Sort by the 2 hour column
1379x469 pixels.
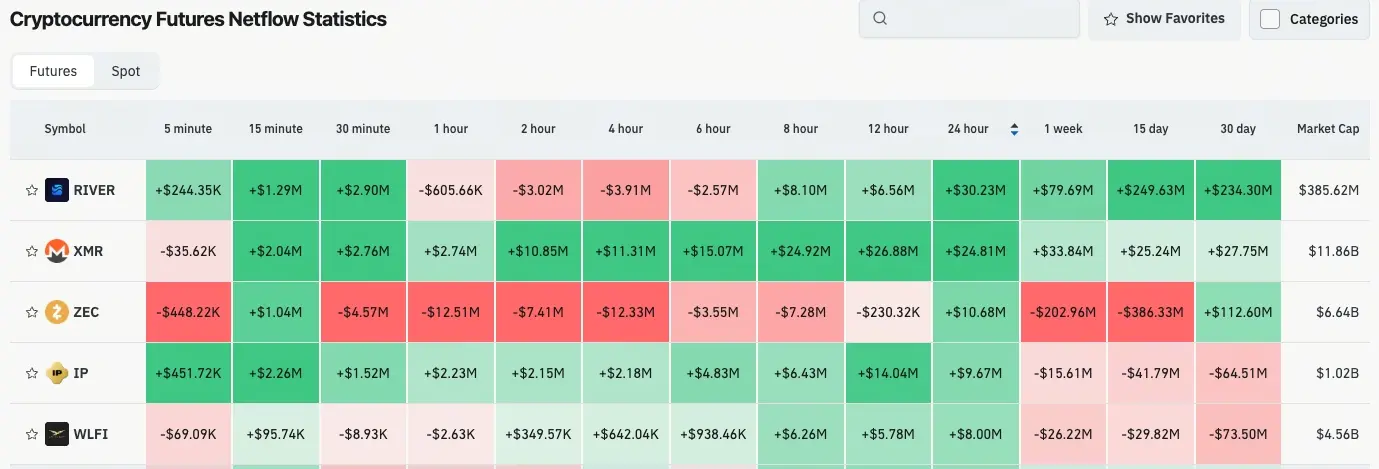(538, 129)
